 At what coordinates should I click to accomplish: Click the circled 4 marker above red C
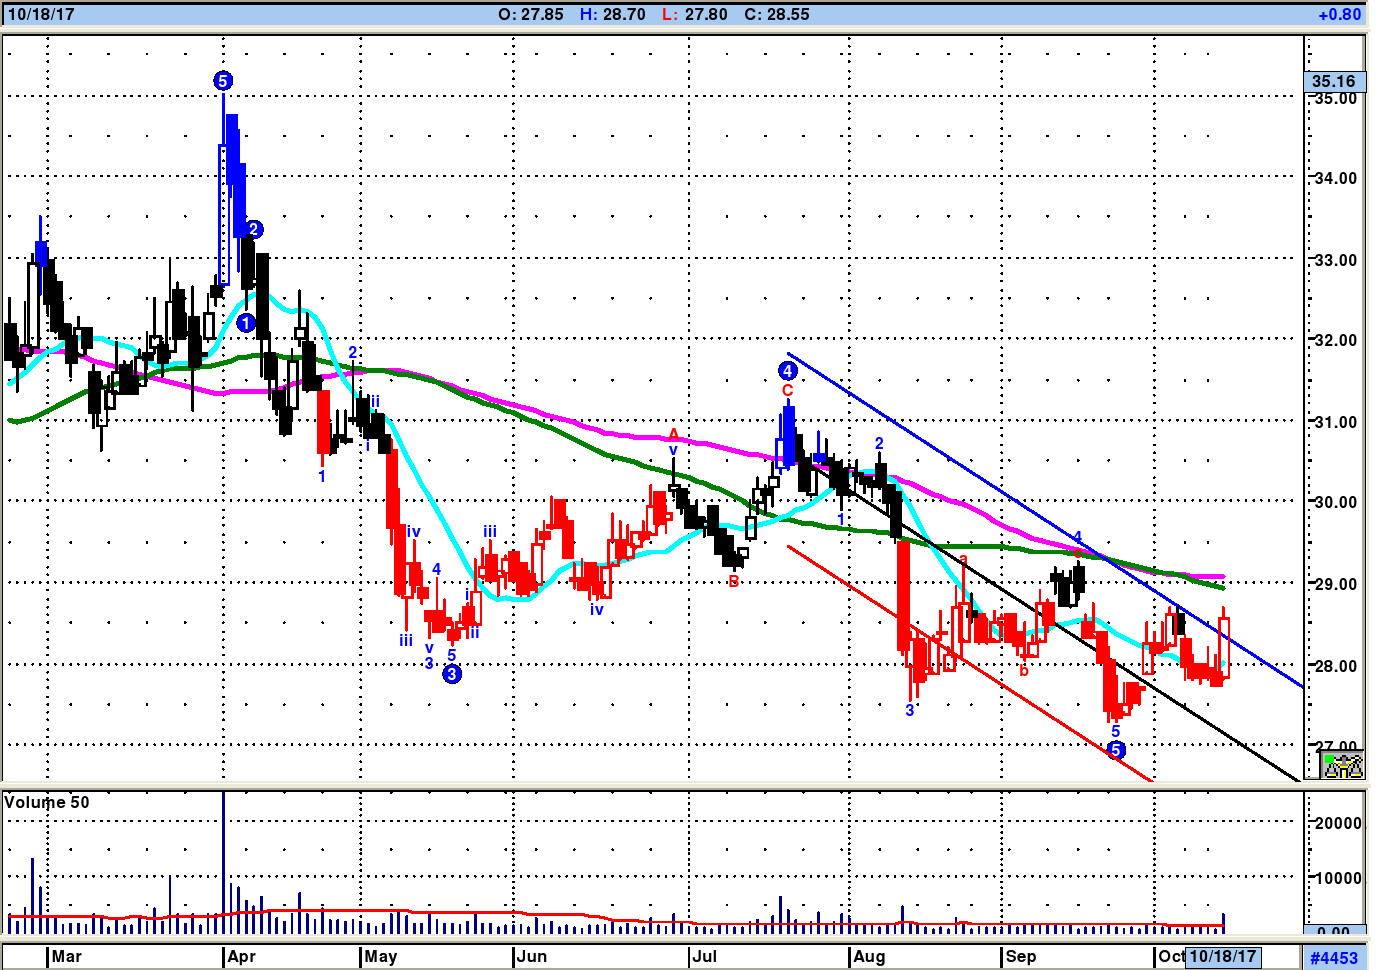788,371
